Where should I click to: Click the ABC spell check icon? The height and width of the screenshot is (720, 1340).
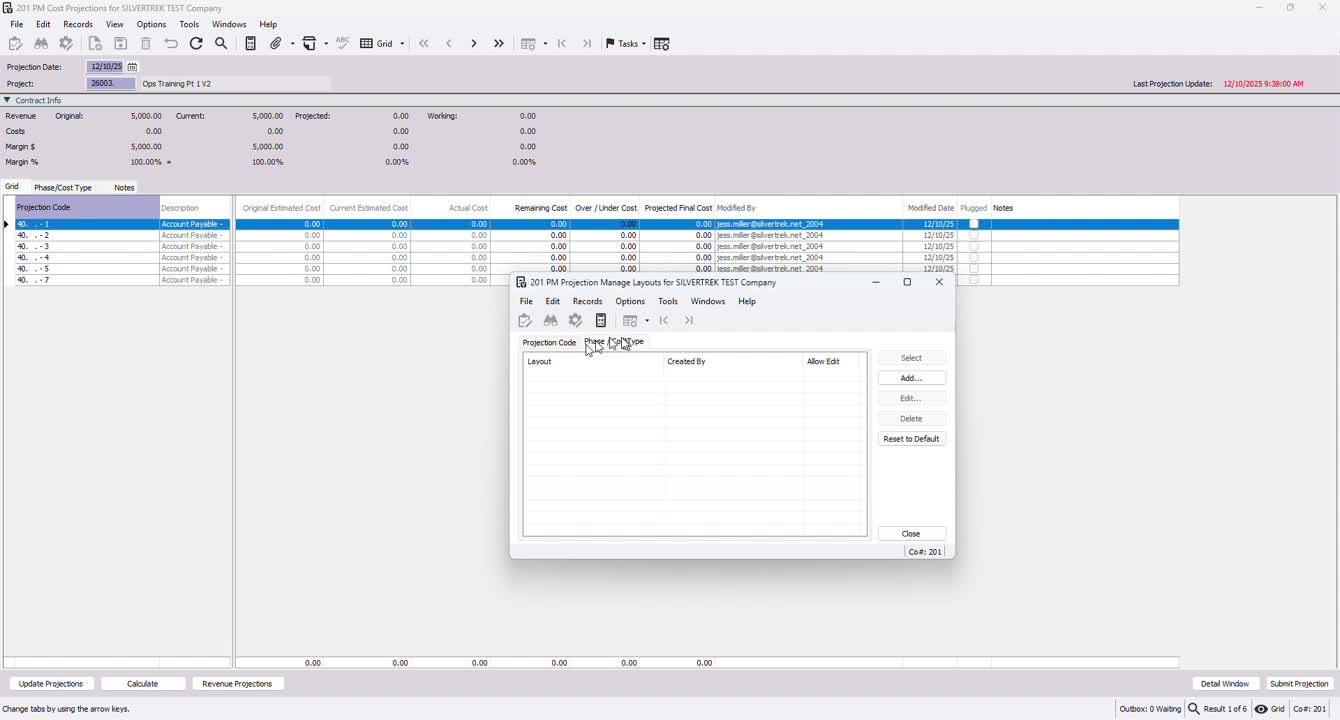[343, 43]
